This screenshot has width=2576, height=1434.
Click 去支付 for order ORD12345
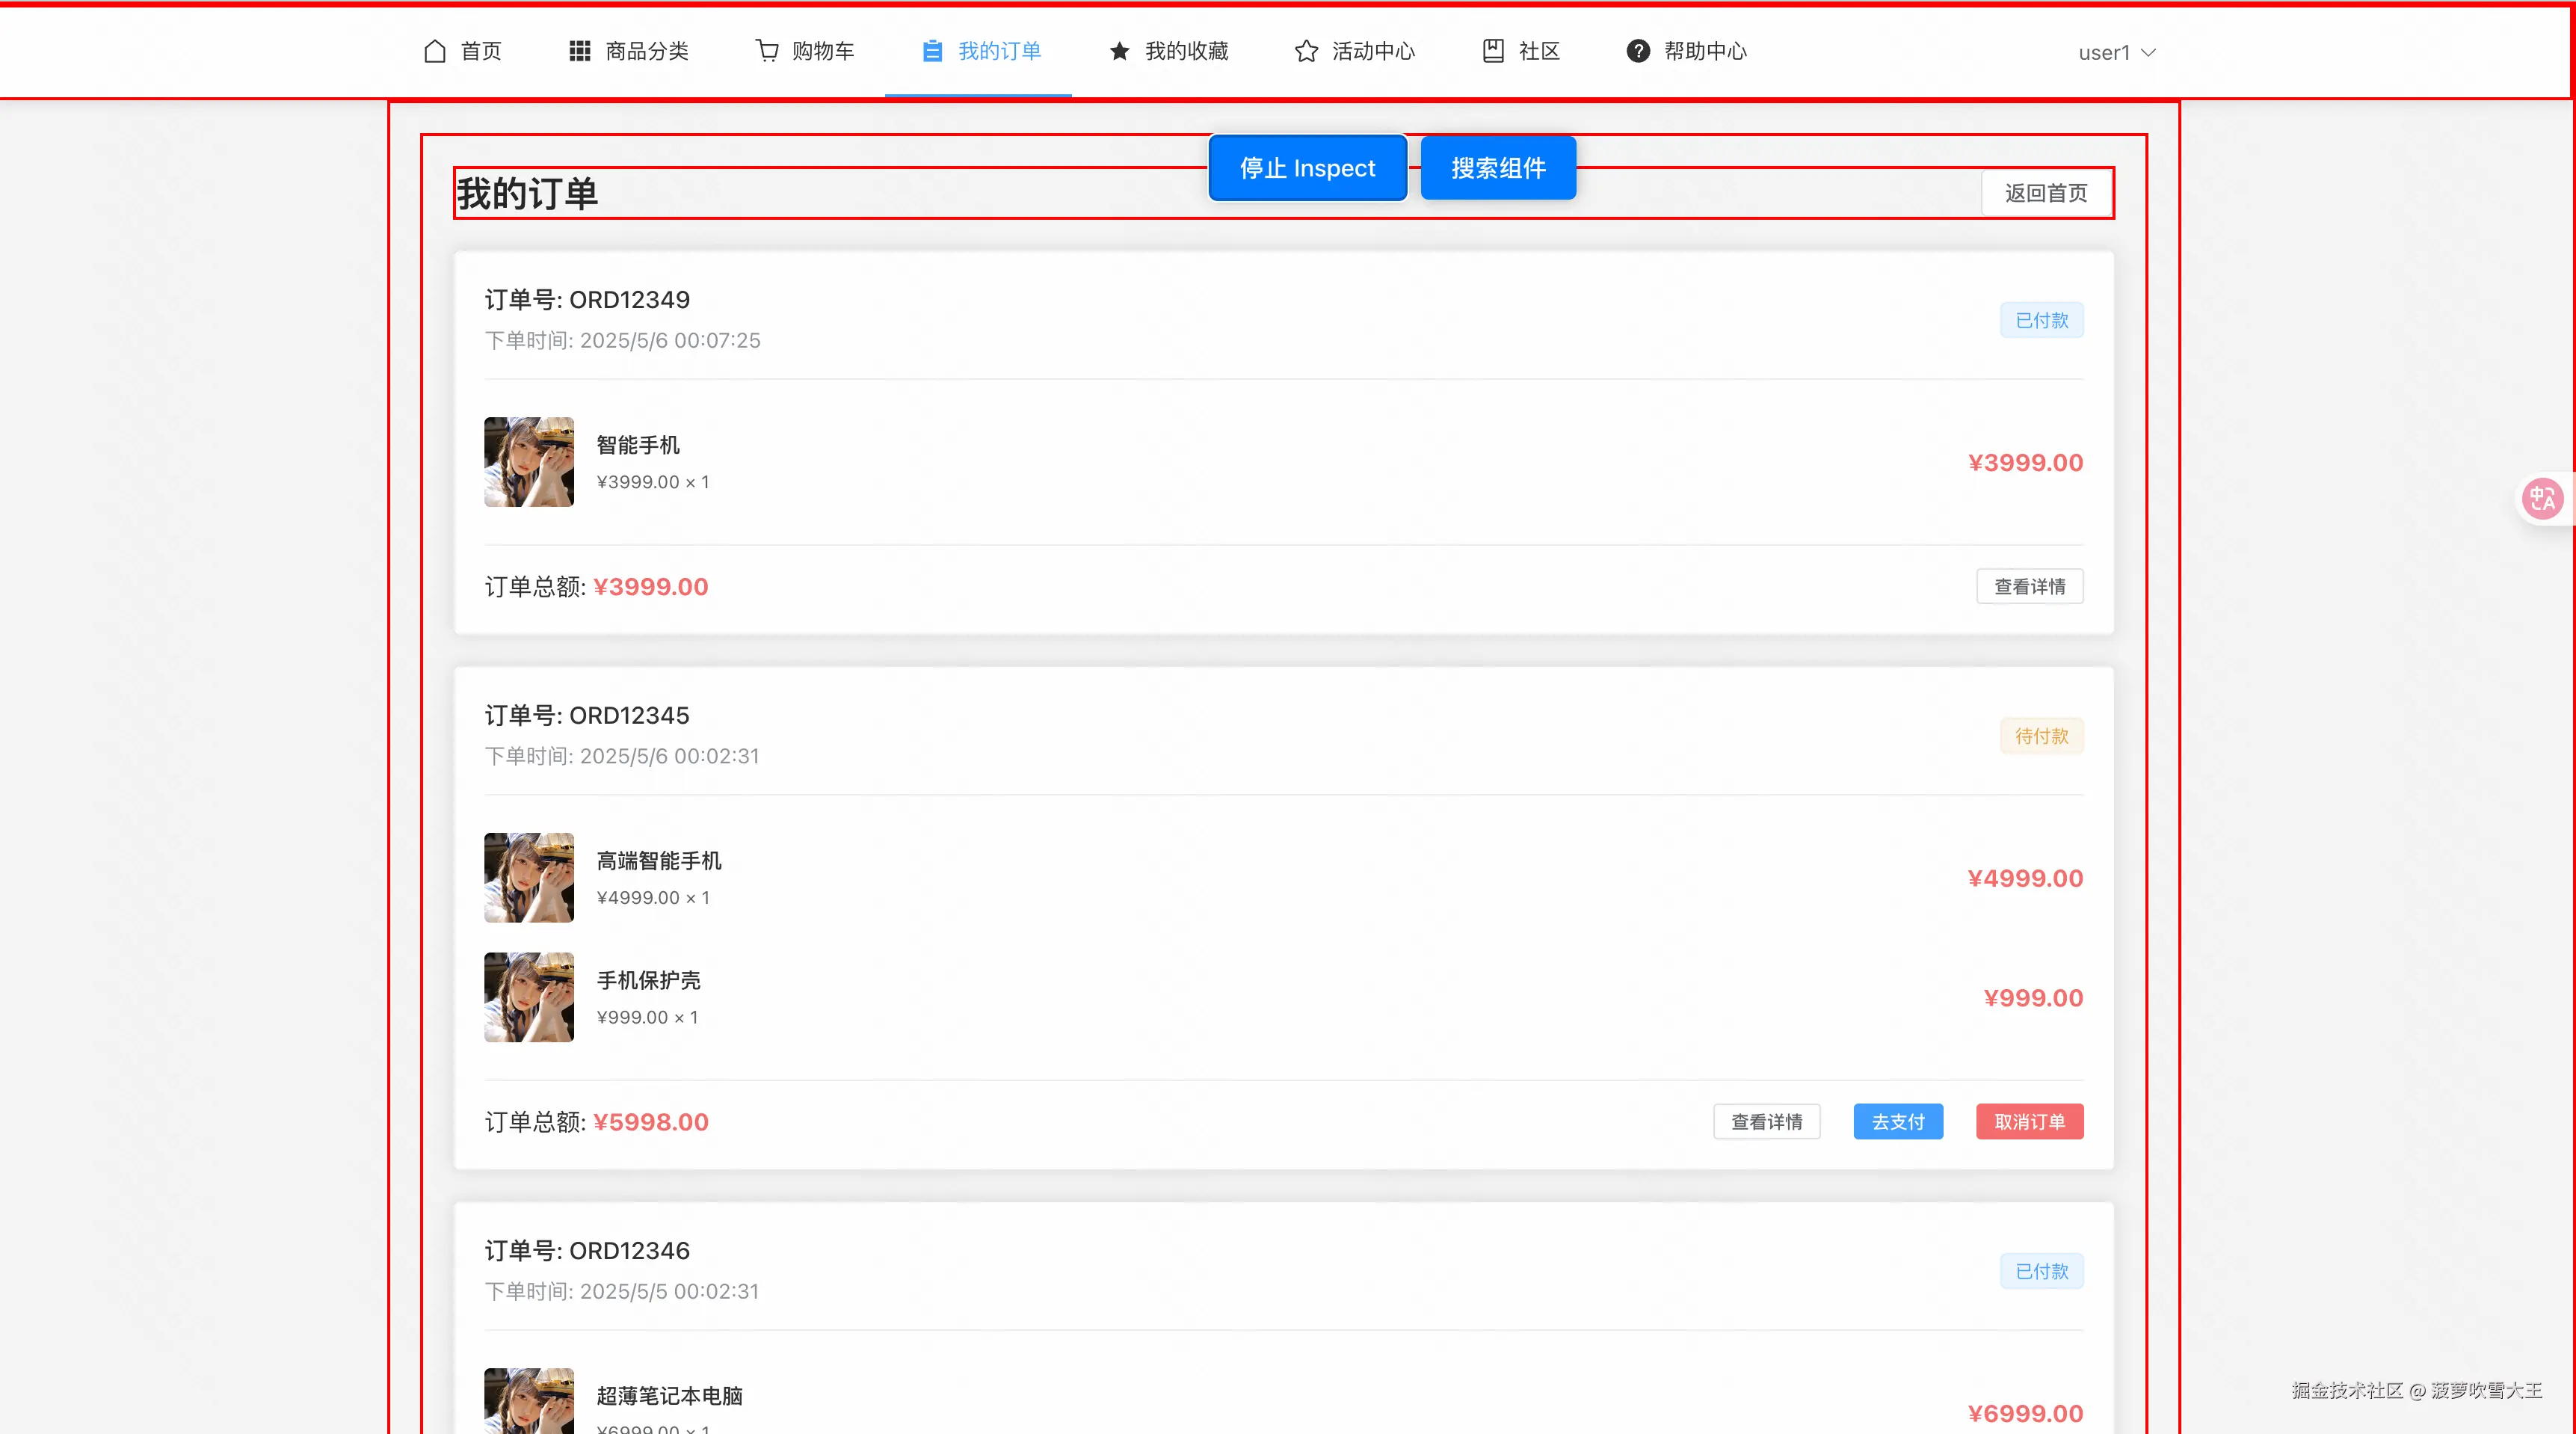click(1897, 1122)
